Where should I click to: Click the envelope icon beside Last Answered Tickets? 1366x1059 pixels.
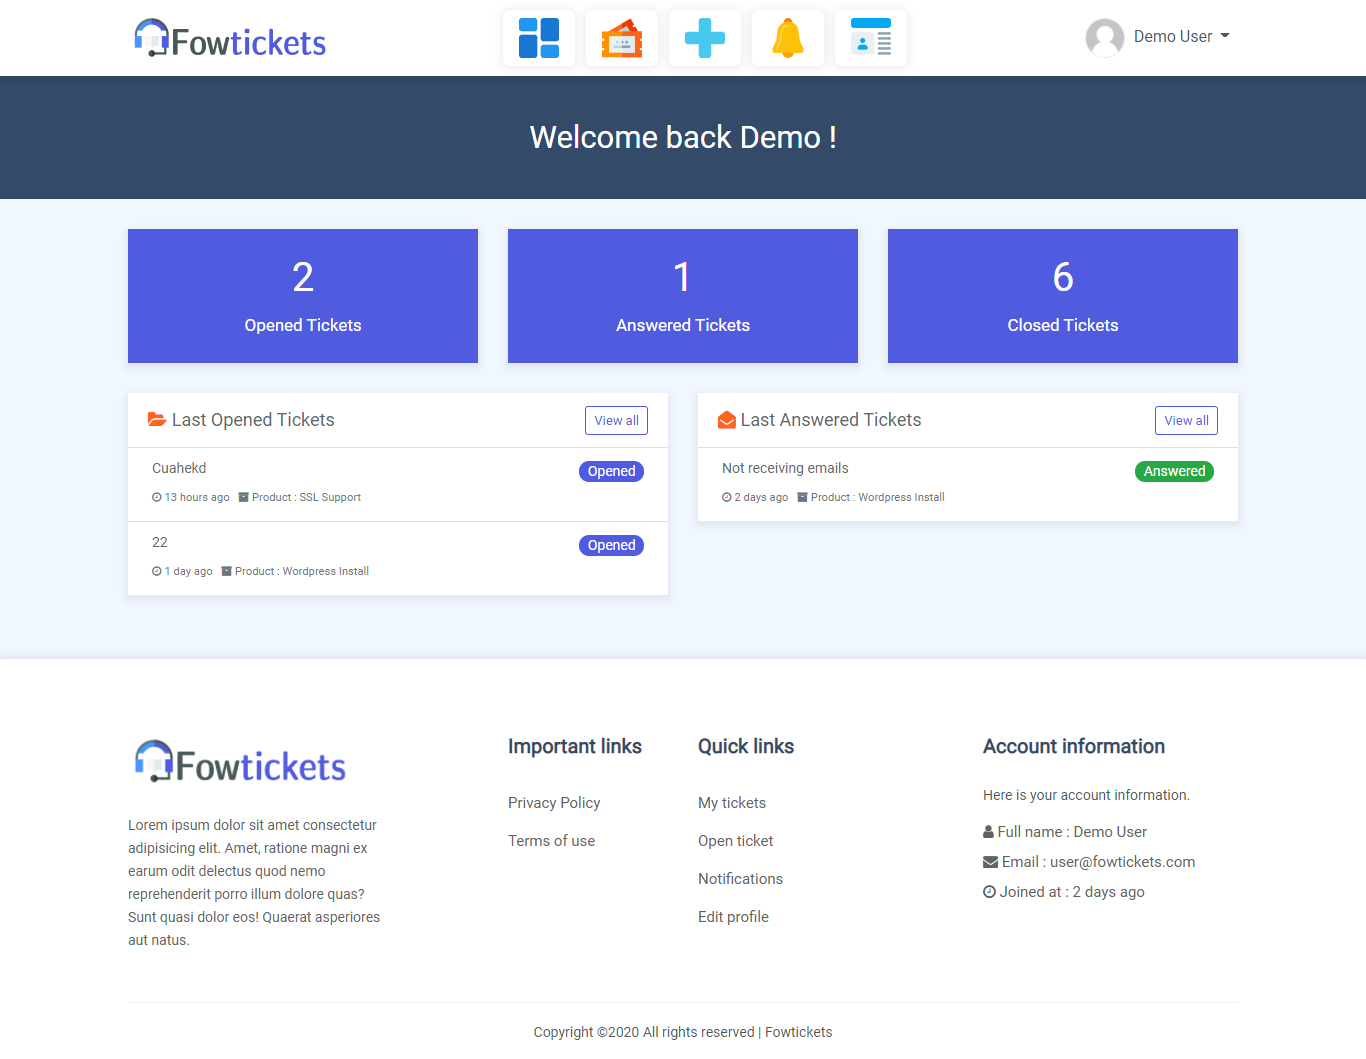(x=726, y=419)
